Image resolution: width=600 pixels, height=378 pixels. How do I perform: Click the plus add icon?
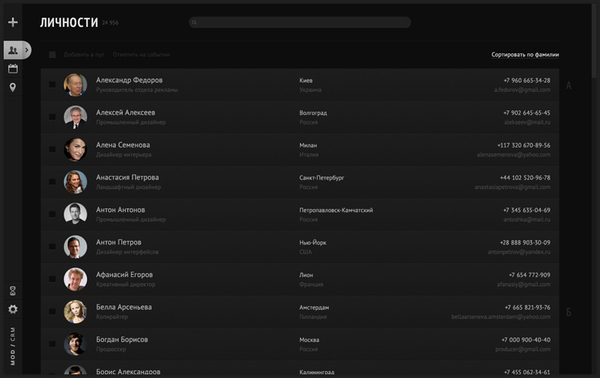(x=13, y=22)
